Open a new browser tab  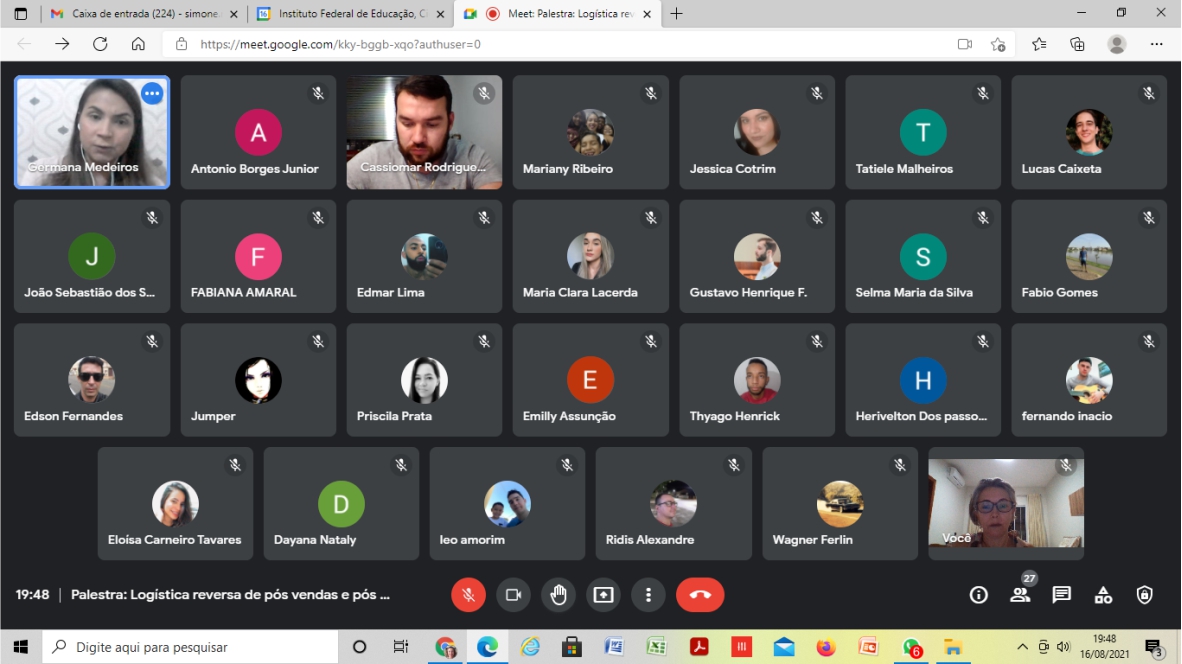pos(677,14)
